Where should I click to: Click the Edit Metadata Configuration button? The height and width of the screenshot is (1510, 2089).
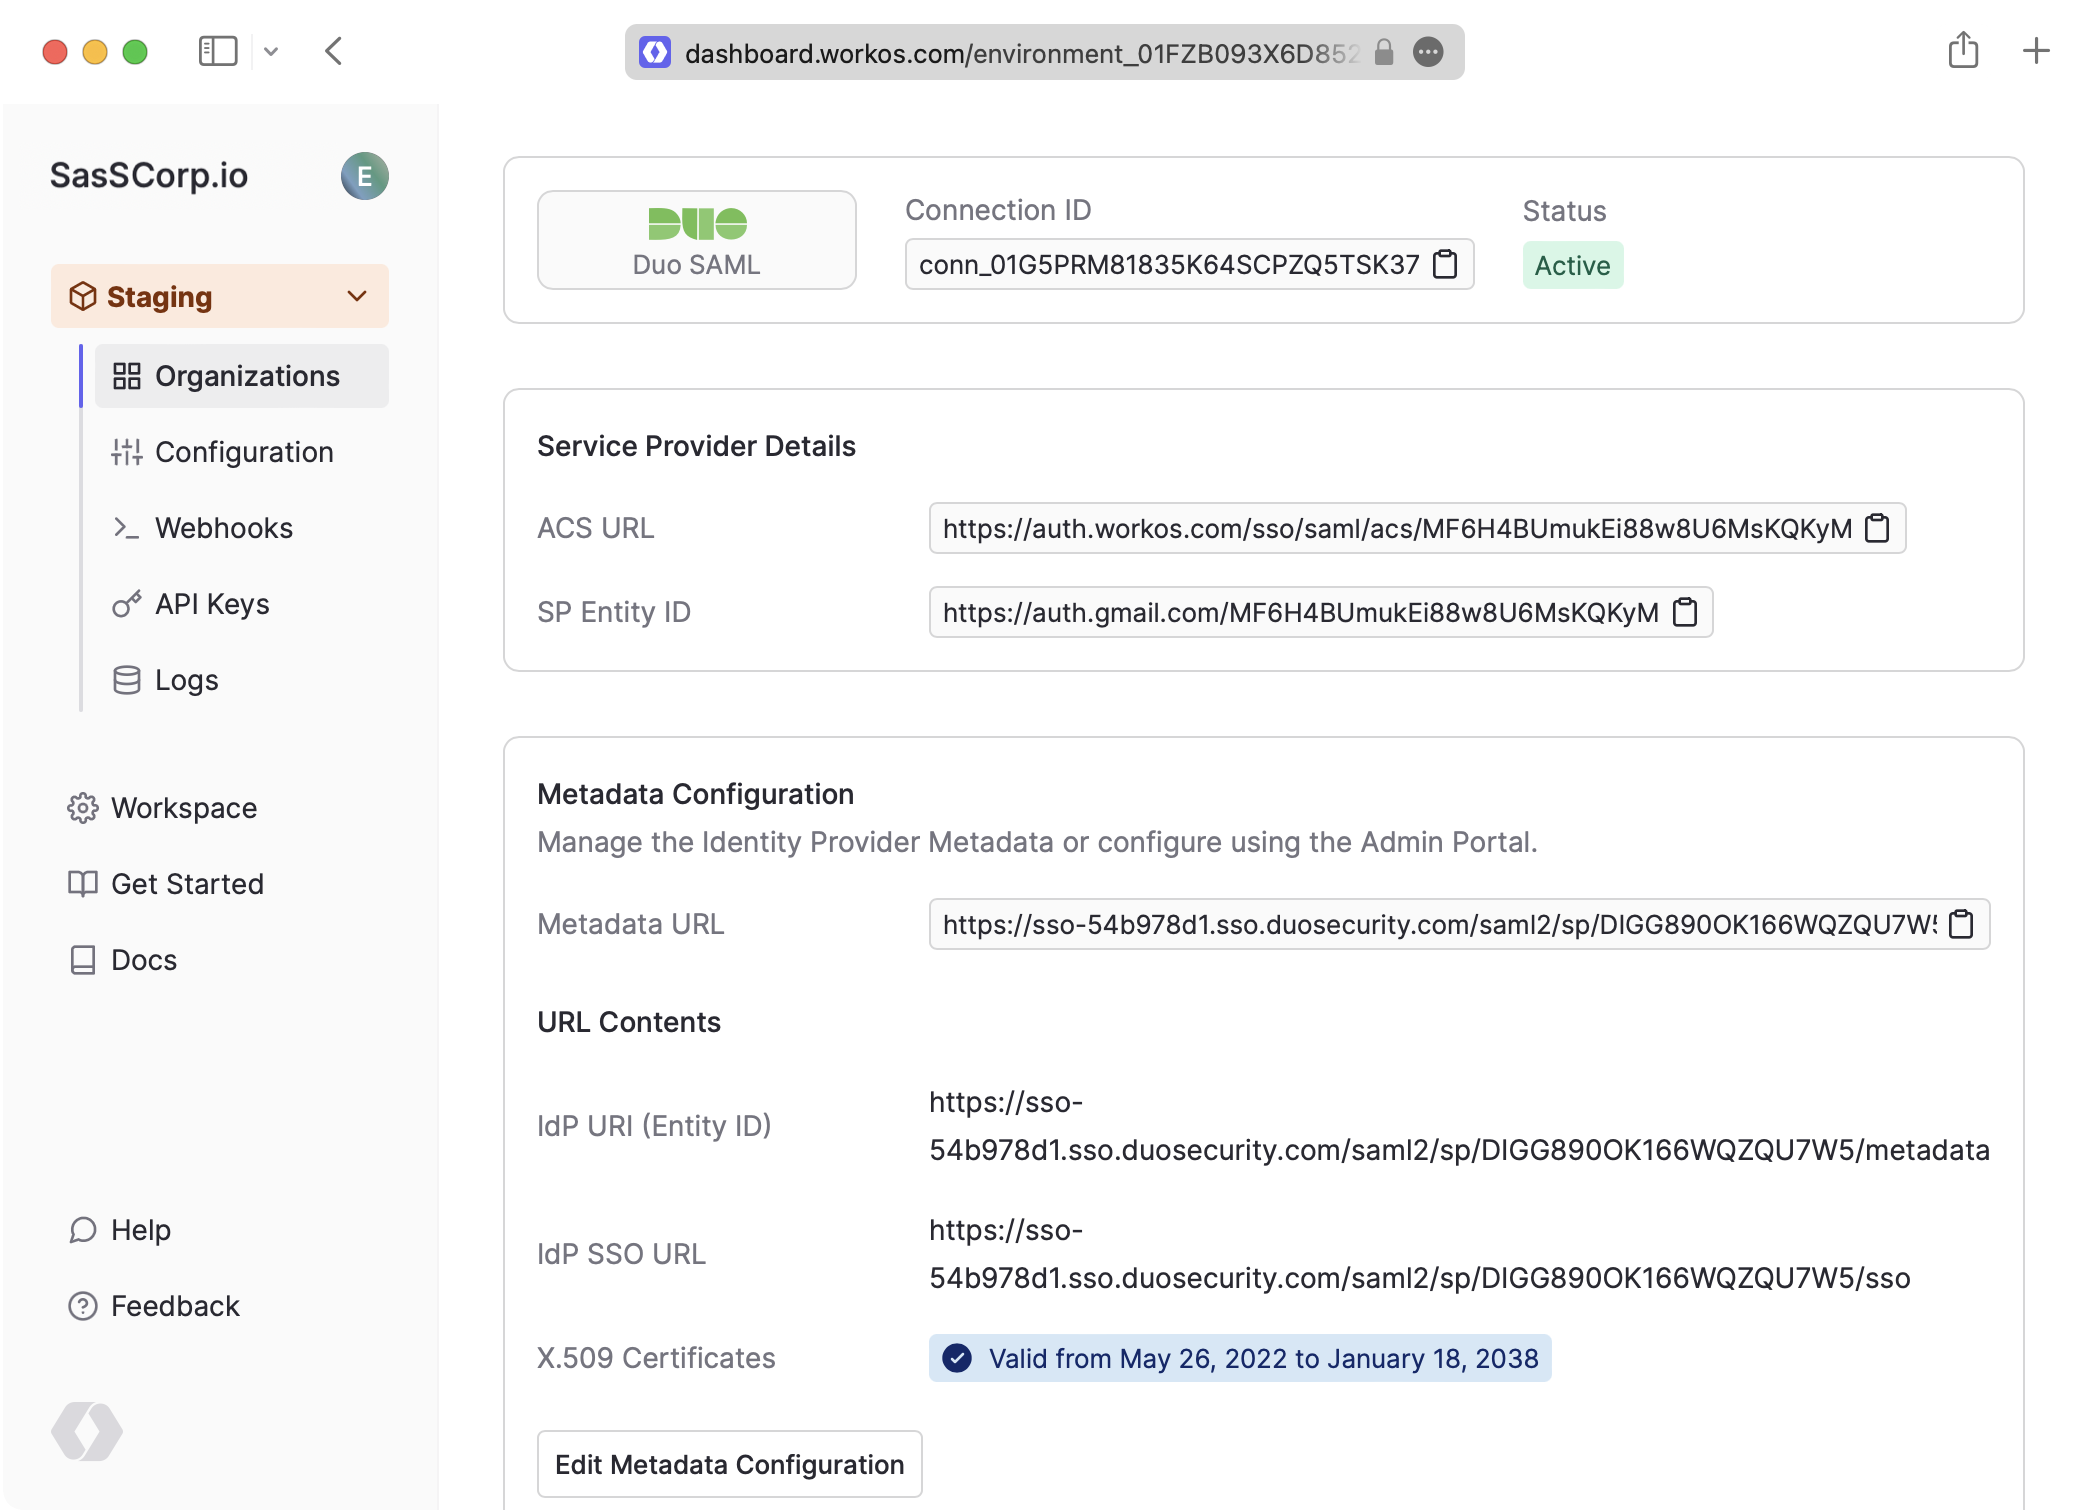(729, 1464)
